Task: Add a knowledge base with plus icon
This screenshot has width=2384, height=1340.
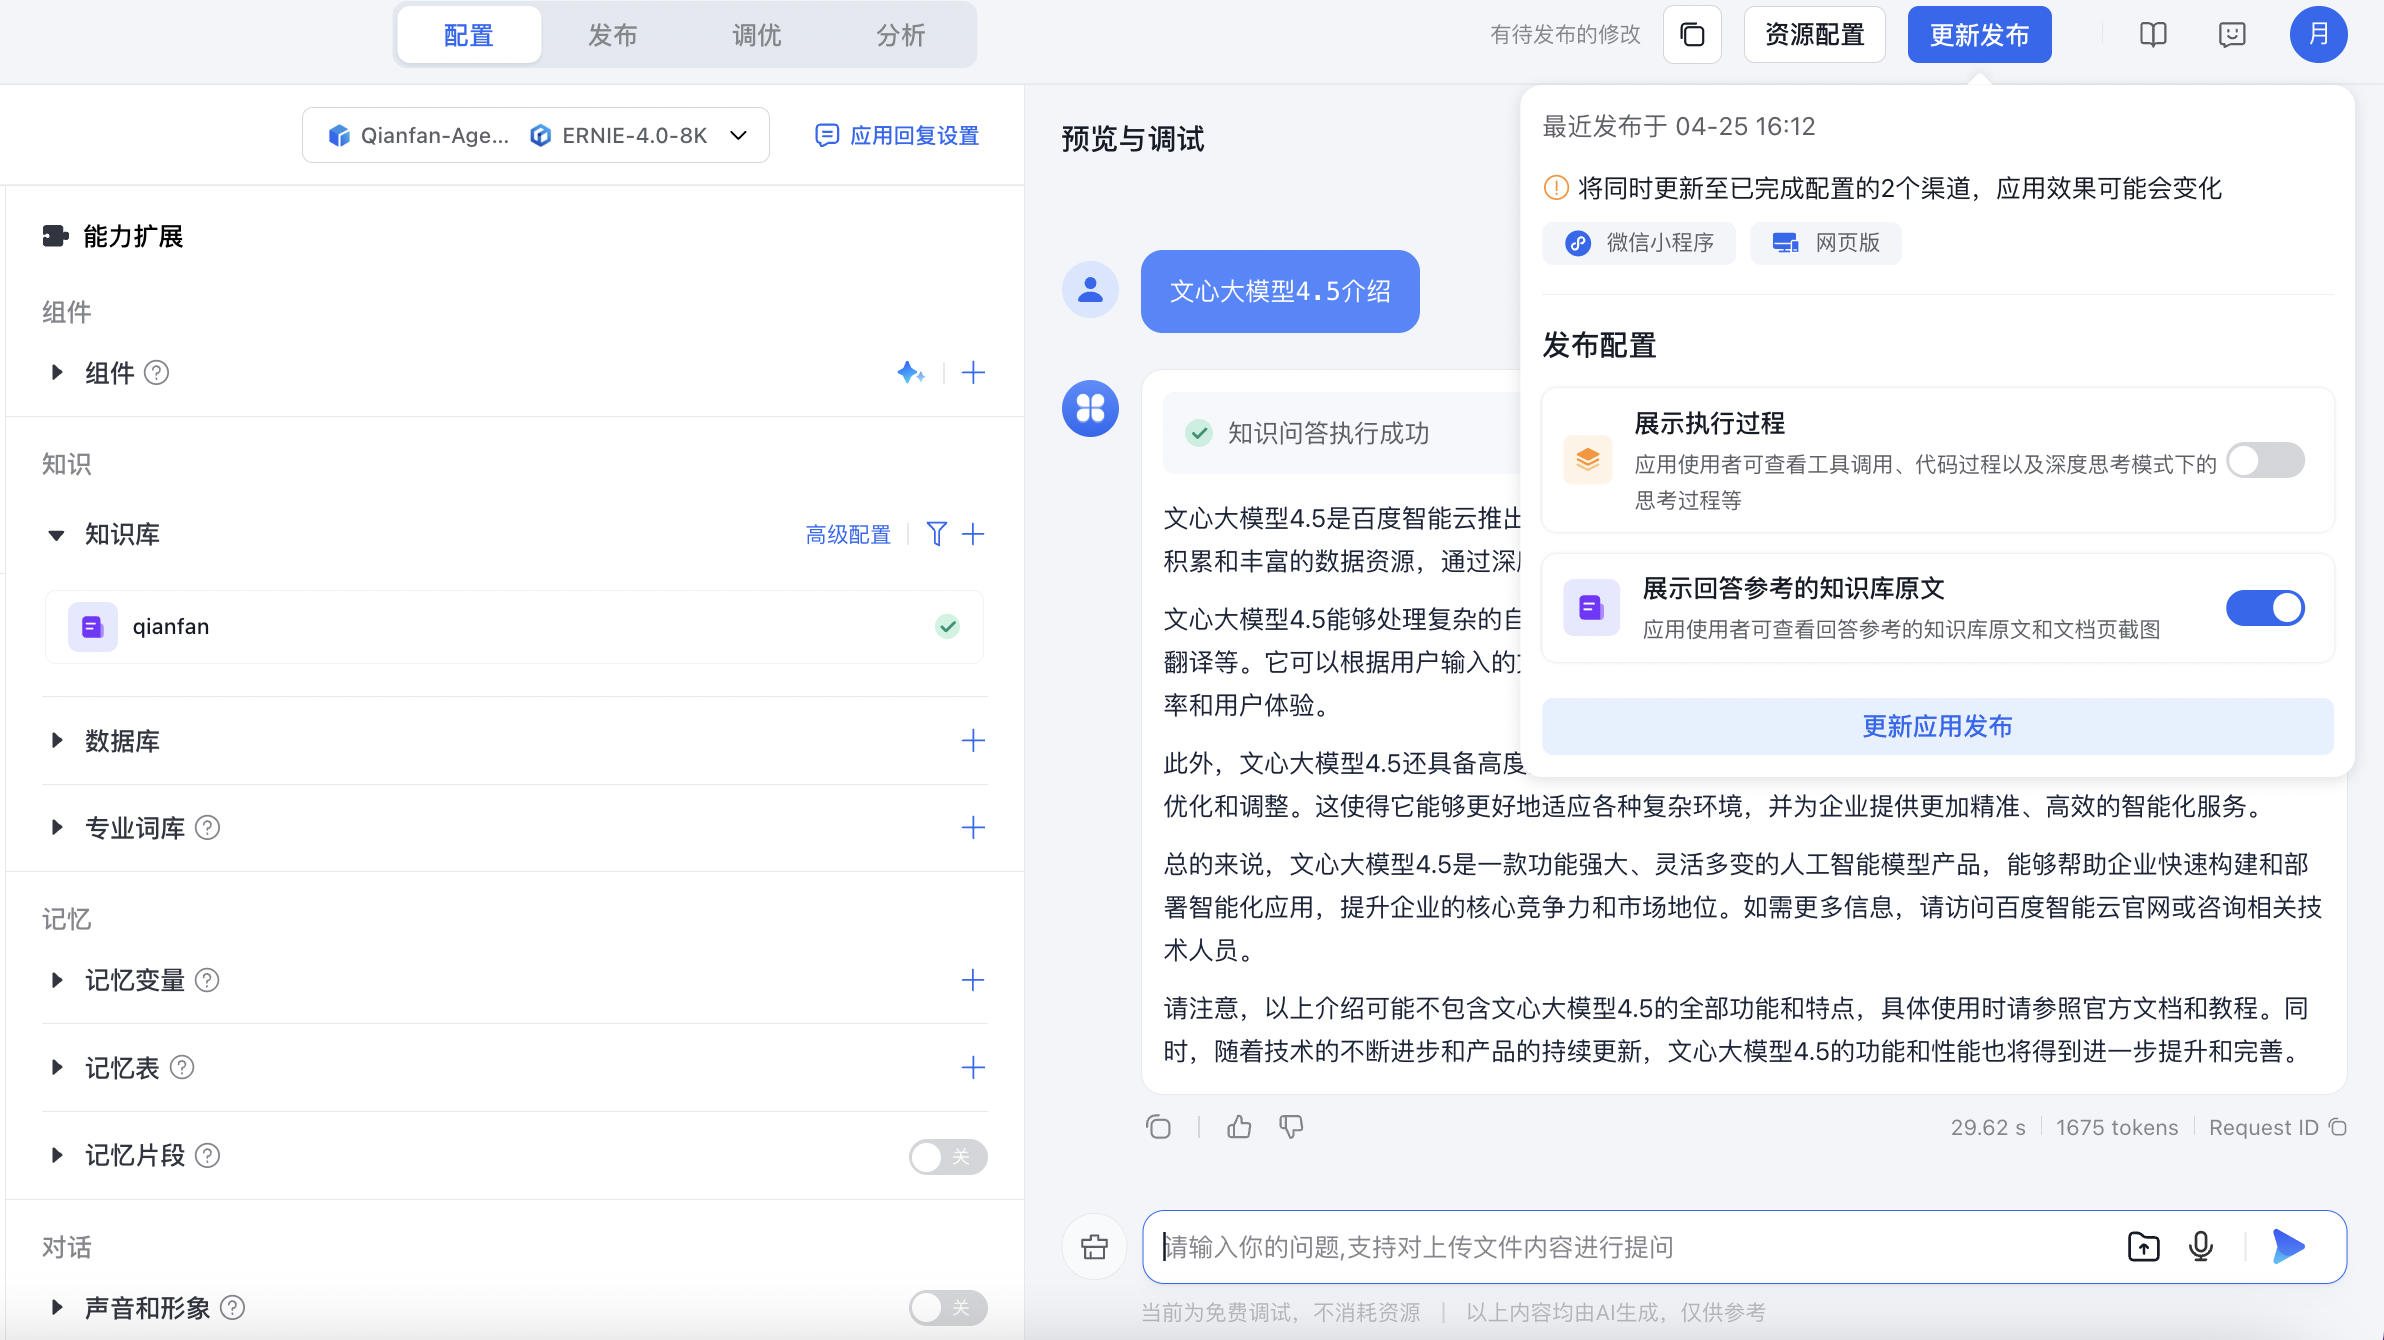Action: click(973, 534)
